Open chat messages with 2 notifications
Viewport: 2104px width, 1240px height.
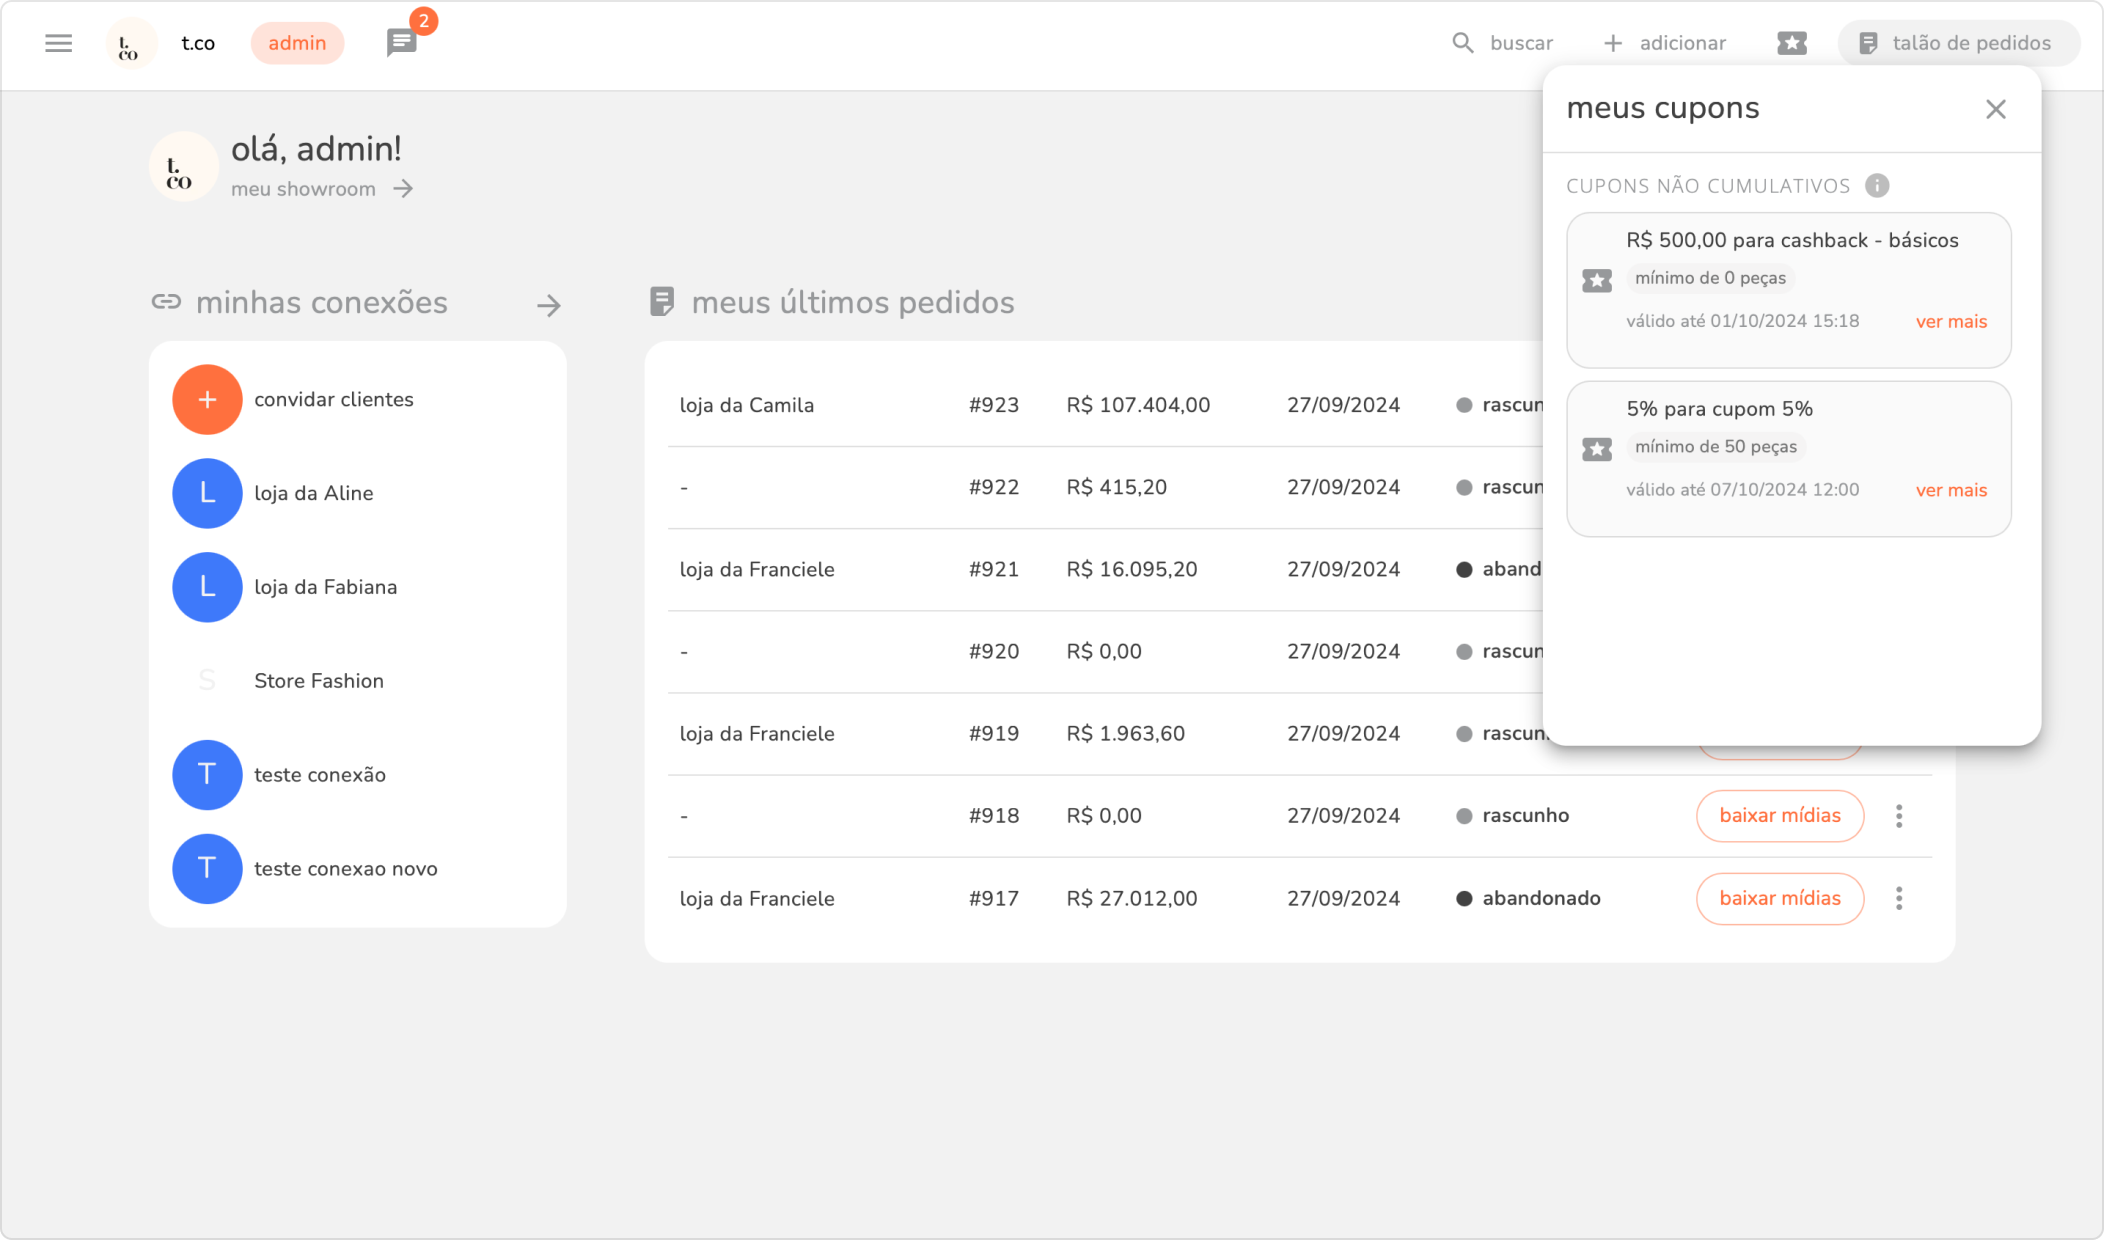402,43
